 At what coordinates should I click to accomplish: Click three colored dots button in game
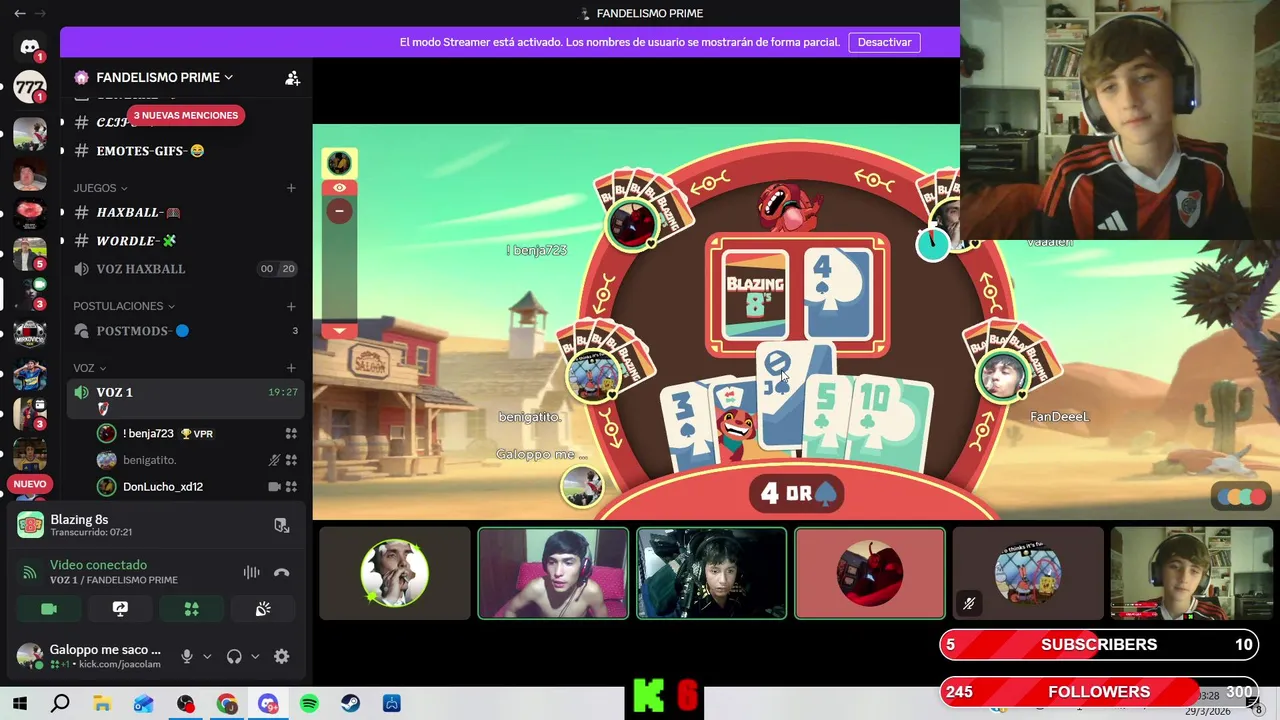pyautogui.click(x=1240, y=497)
